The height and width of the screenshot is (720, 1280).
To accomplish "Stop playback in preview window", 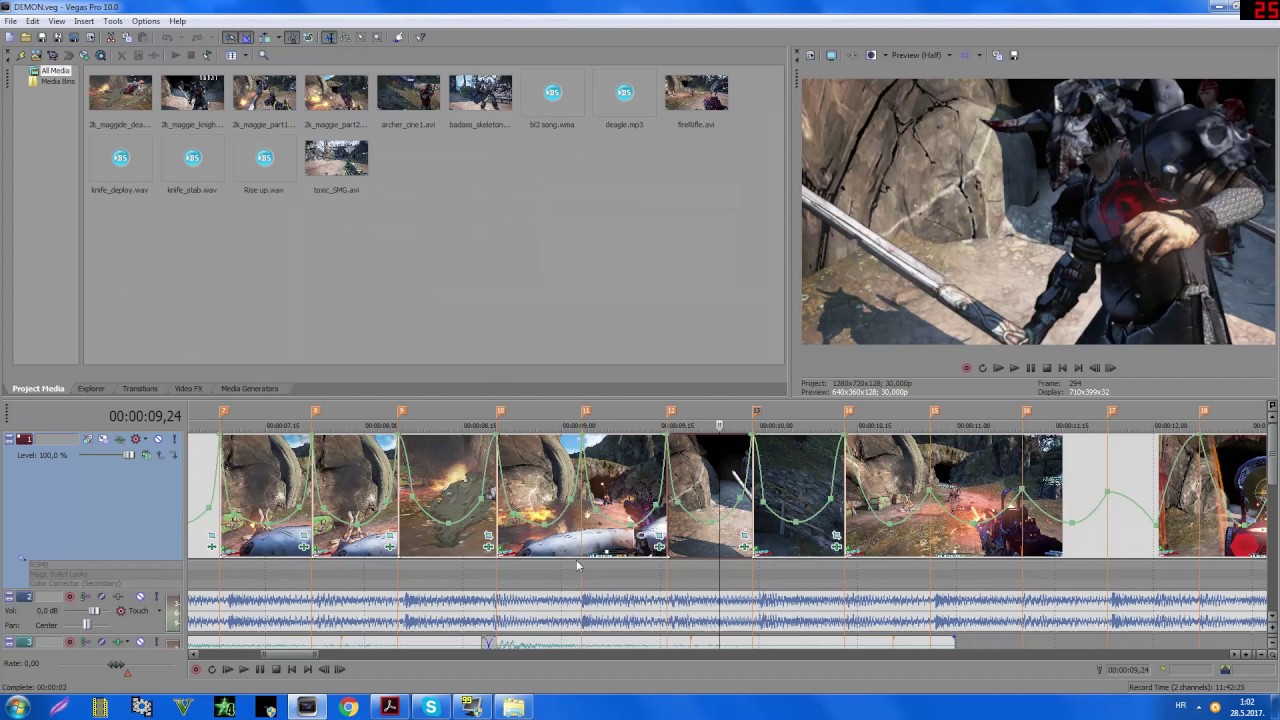I will point(1046,368).
